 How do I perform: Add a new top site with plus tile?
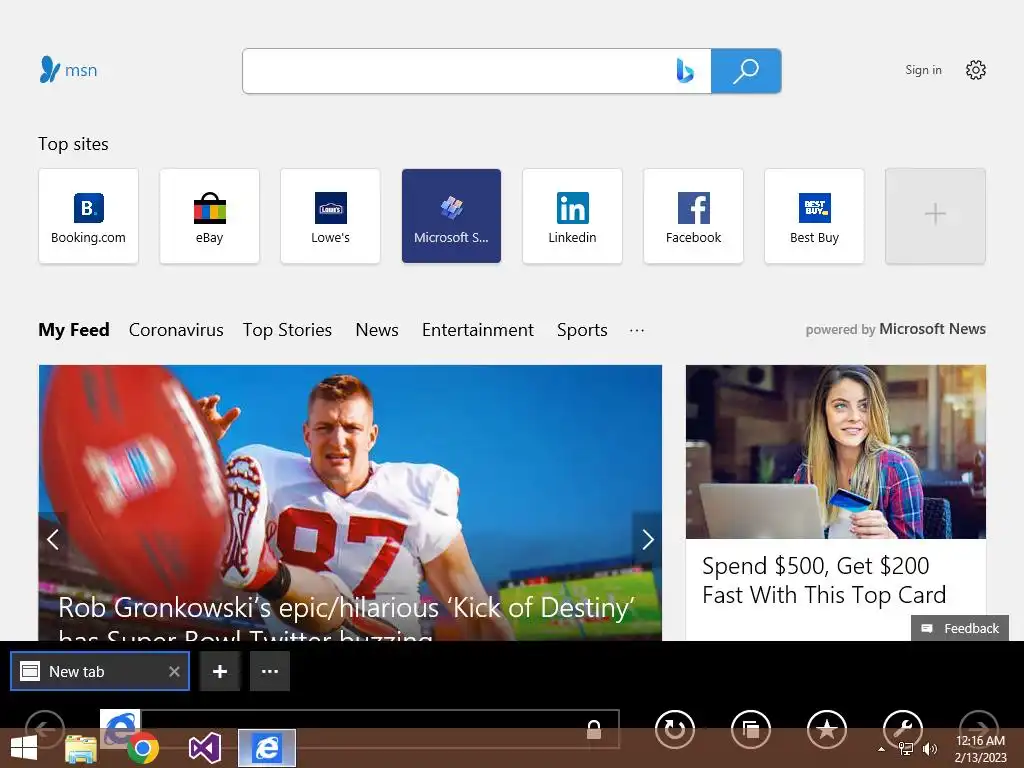(x=935, y=216)
